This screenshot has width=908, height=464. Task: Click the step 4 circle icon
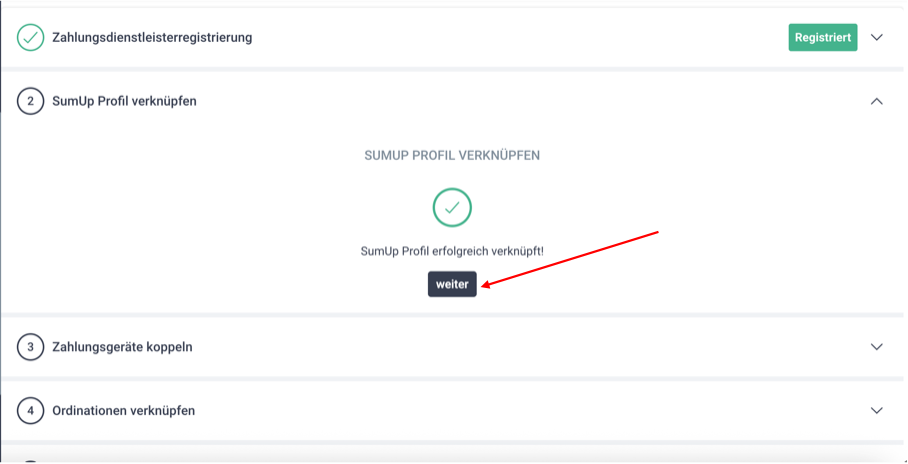click(31, 411)
